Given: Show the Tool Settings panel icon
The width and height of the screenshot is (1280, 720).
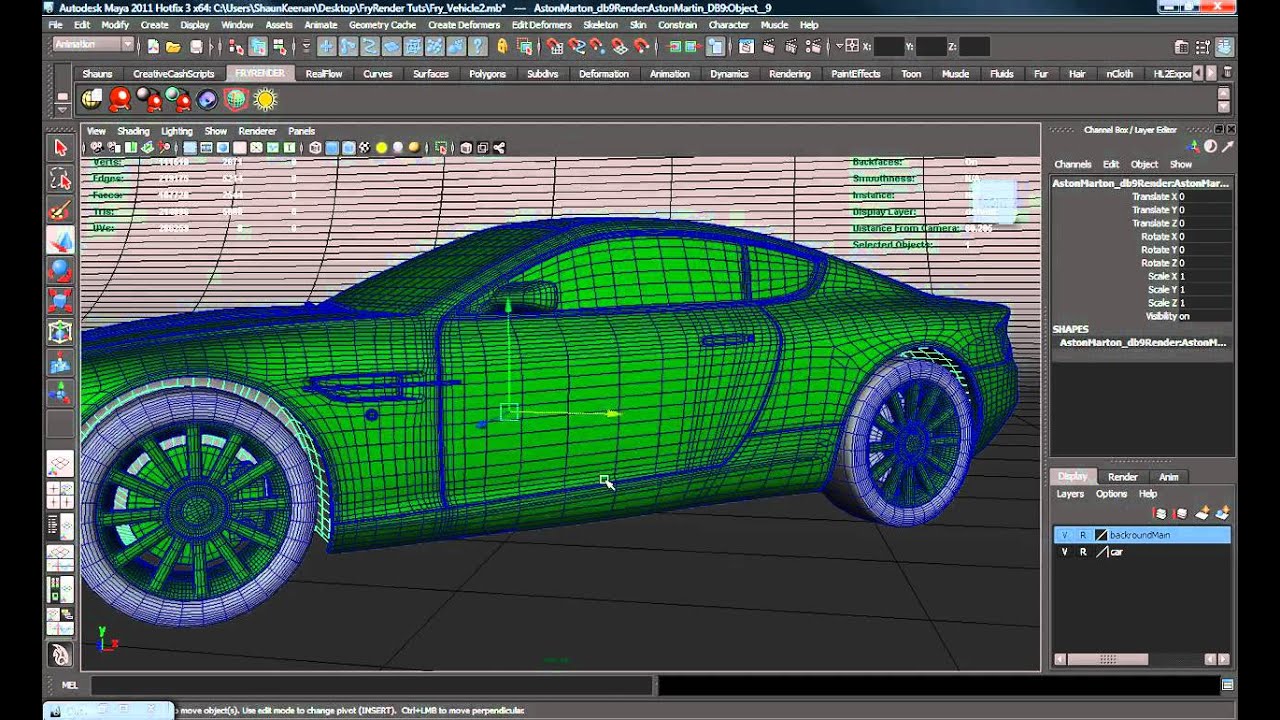Looking at the screenshot, I should pos(1203,46).
